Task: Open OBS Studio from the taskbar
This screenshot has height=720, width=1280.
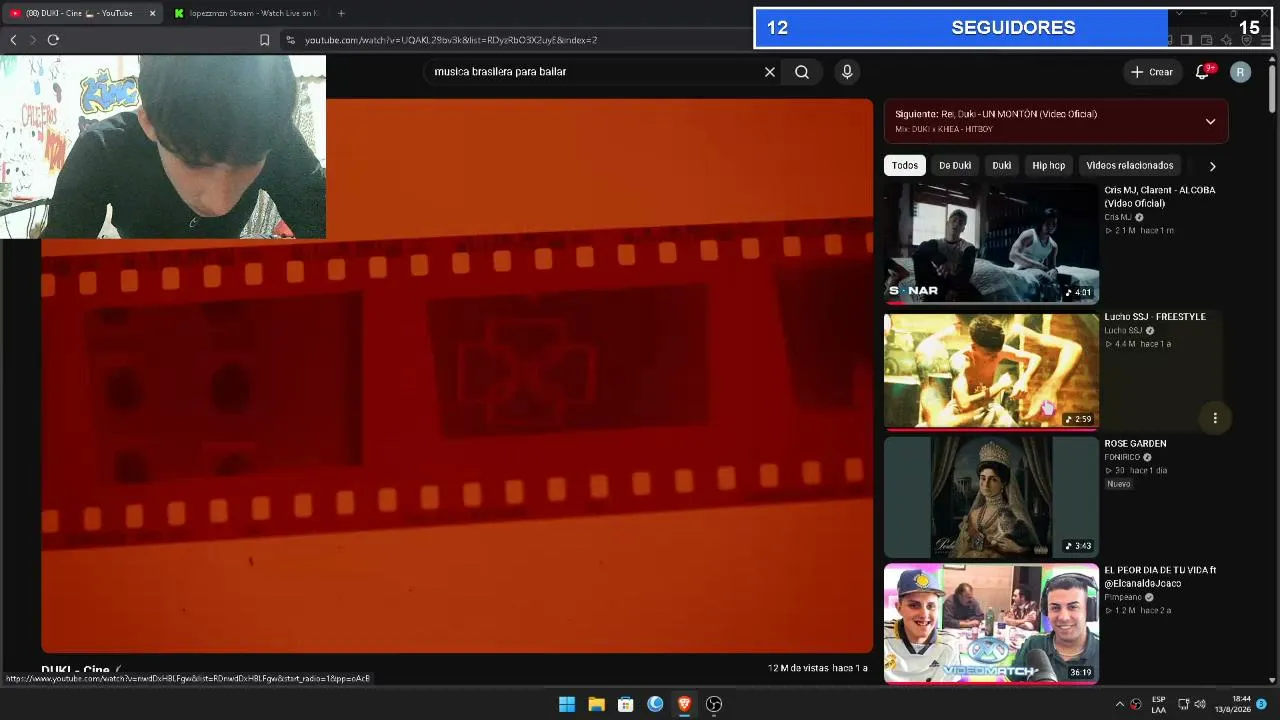Action: tap(714, 704)
